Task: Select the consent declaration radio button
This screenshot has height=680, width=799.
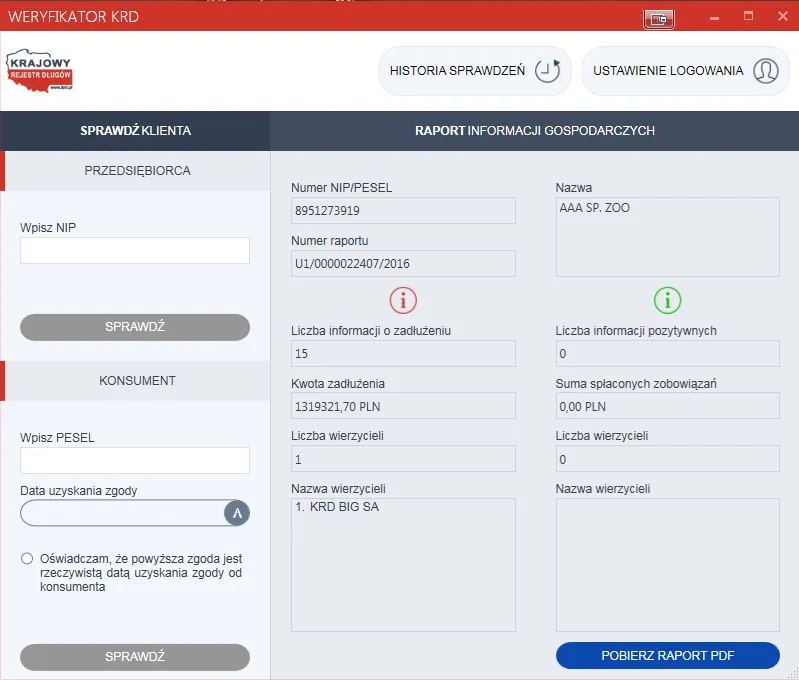Action: 27,558
